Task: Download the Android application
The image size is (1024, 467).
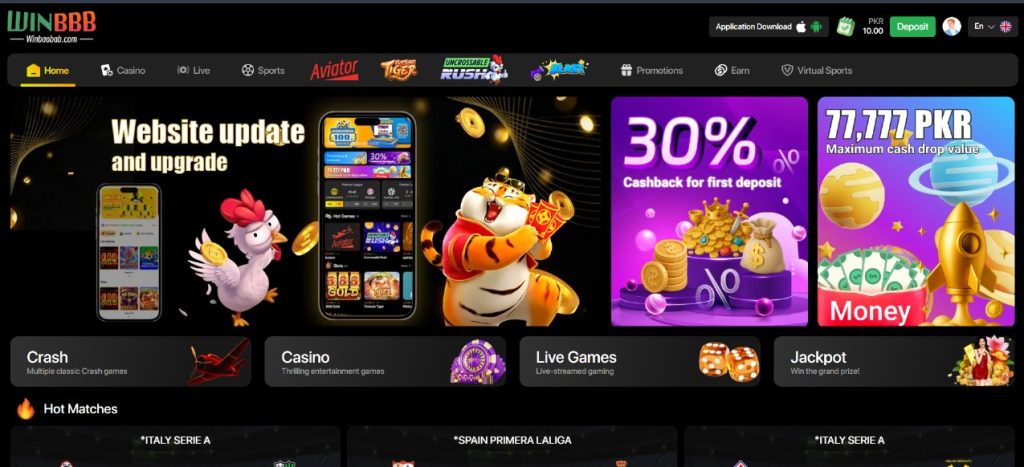Action: pyautogui.click(x=816, y=27)
